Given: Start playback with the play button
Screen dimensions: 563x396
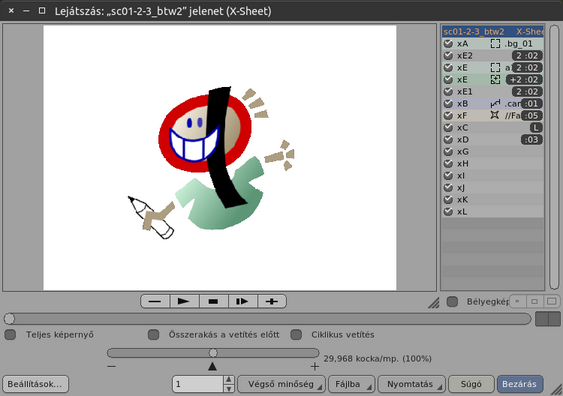Looking at the screenshot, I should tap(184, 301).
